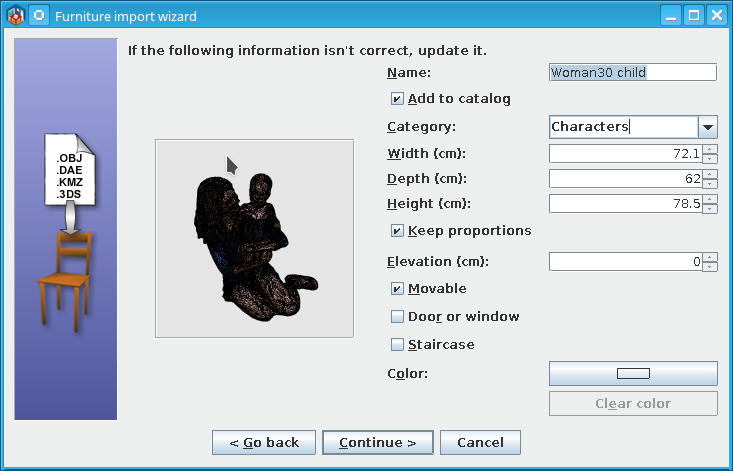This screenshot has width=733, height=471.
Task: Click the Clear color button
Action: coord(633,404)
